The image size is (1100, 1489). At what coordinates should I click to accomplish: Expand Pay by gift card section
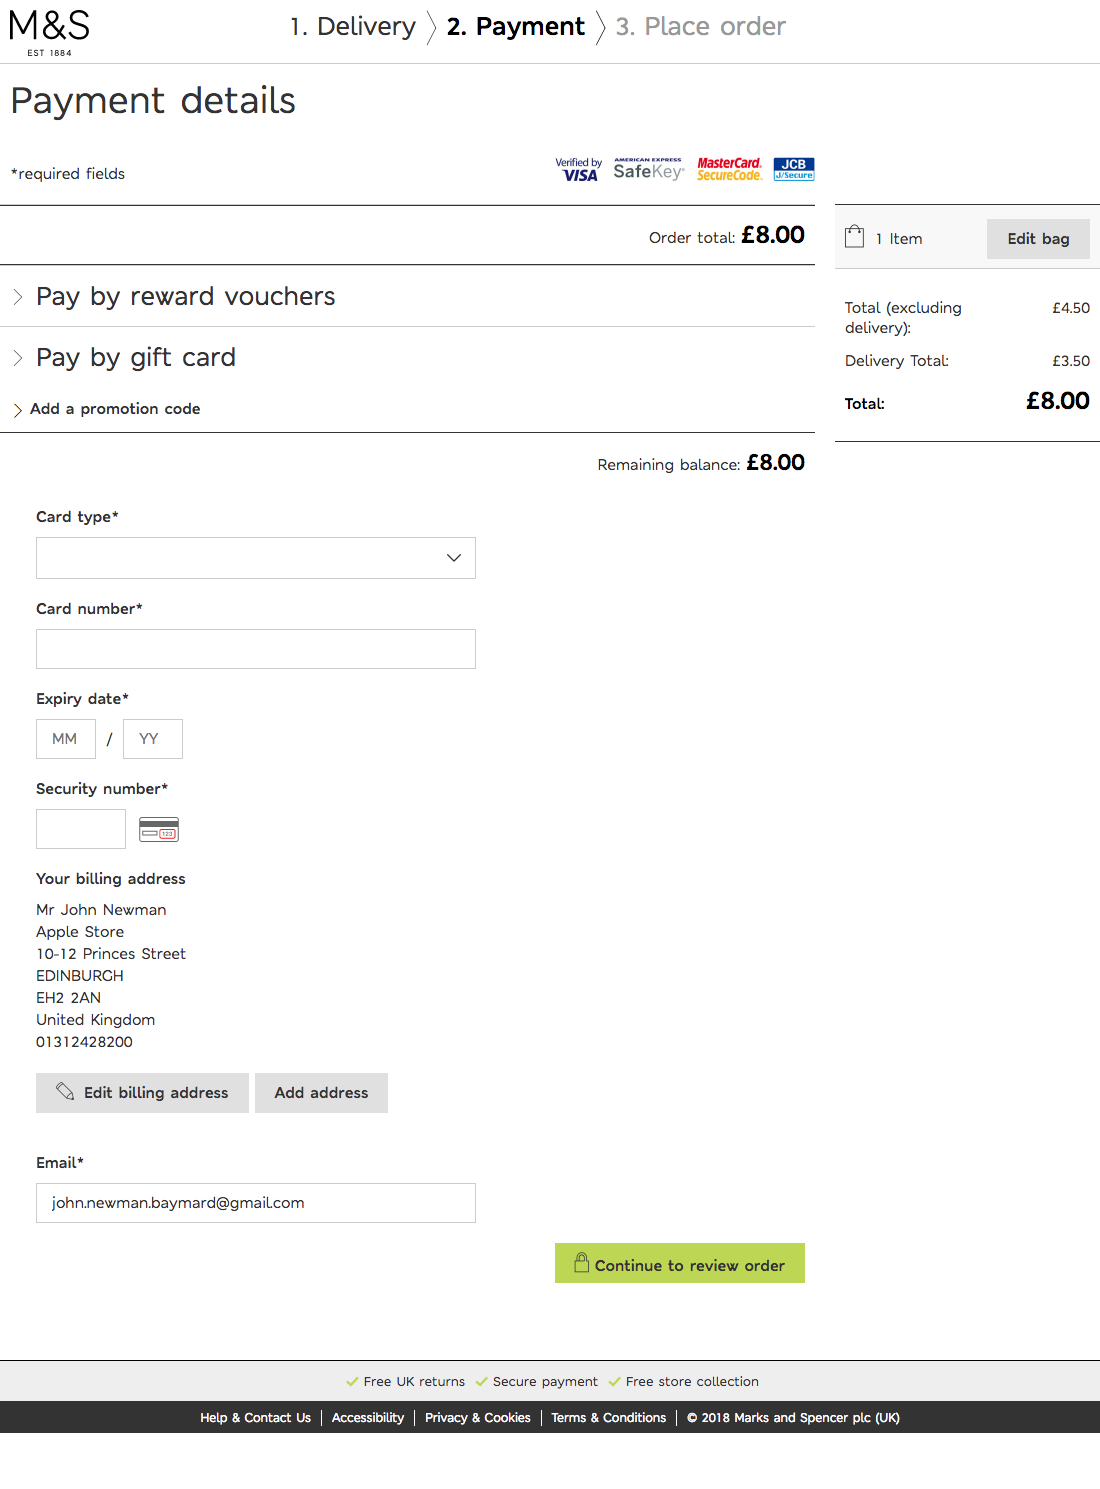click(135, 358)
